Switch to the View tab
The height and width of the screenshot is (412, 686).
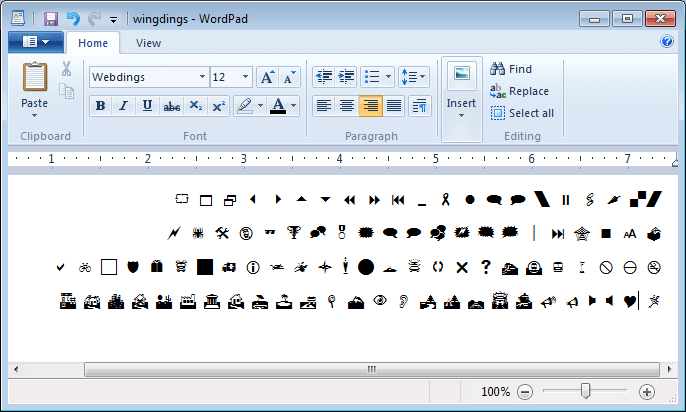click(x=148, y=43)
